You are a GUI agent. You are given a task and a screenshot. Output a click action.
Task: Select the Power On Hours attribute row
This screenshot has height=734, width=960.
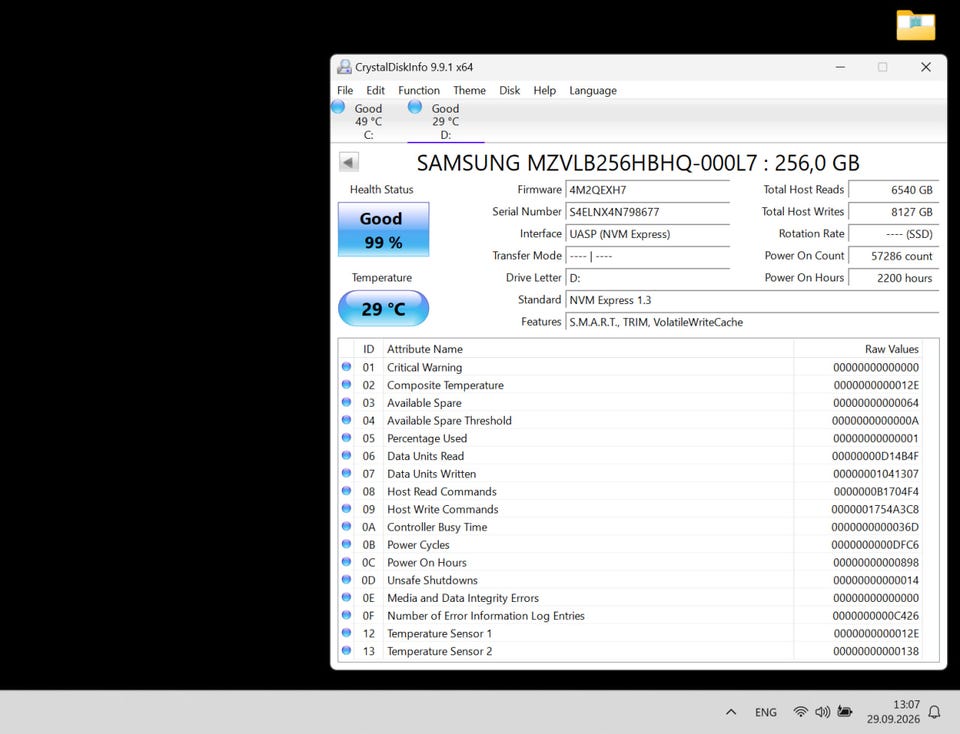[x=631, y=562]
